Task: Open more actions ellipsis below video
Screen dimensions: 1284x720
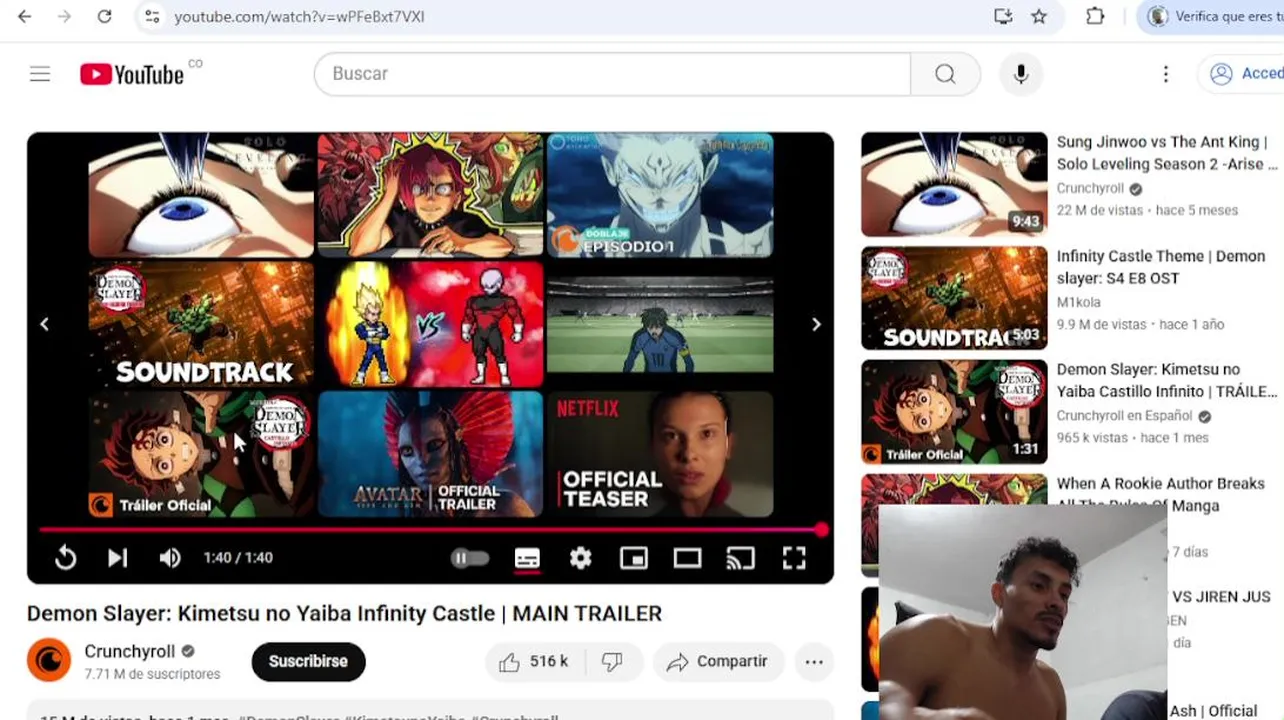Action: 814,661
